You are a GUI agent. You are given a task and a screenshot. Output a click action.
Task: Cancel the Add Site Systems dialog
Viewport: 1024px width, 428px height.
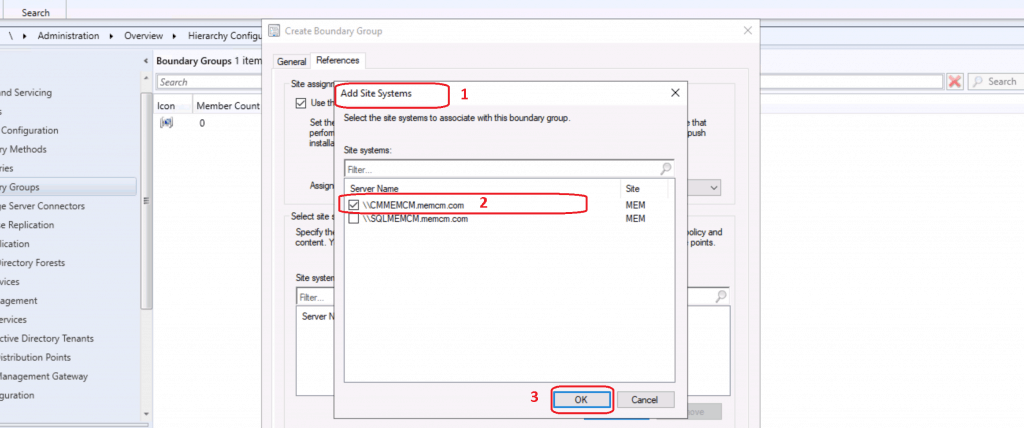coord(645,400)
